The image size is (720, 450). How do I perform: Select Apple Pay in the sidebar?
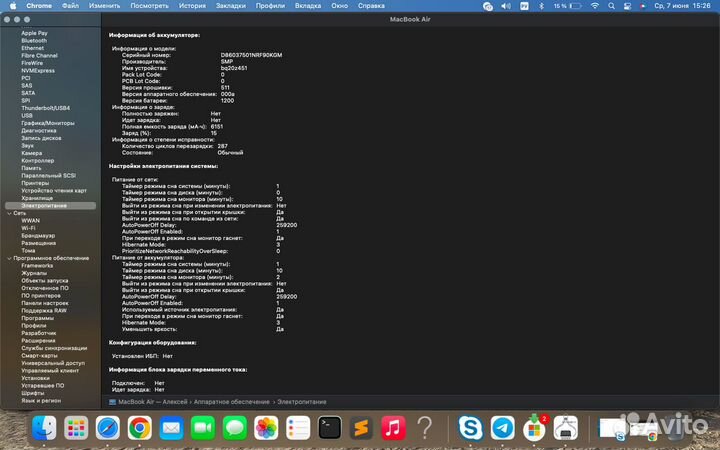pos(34,33)
